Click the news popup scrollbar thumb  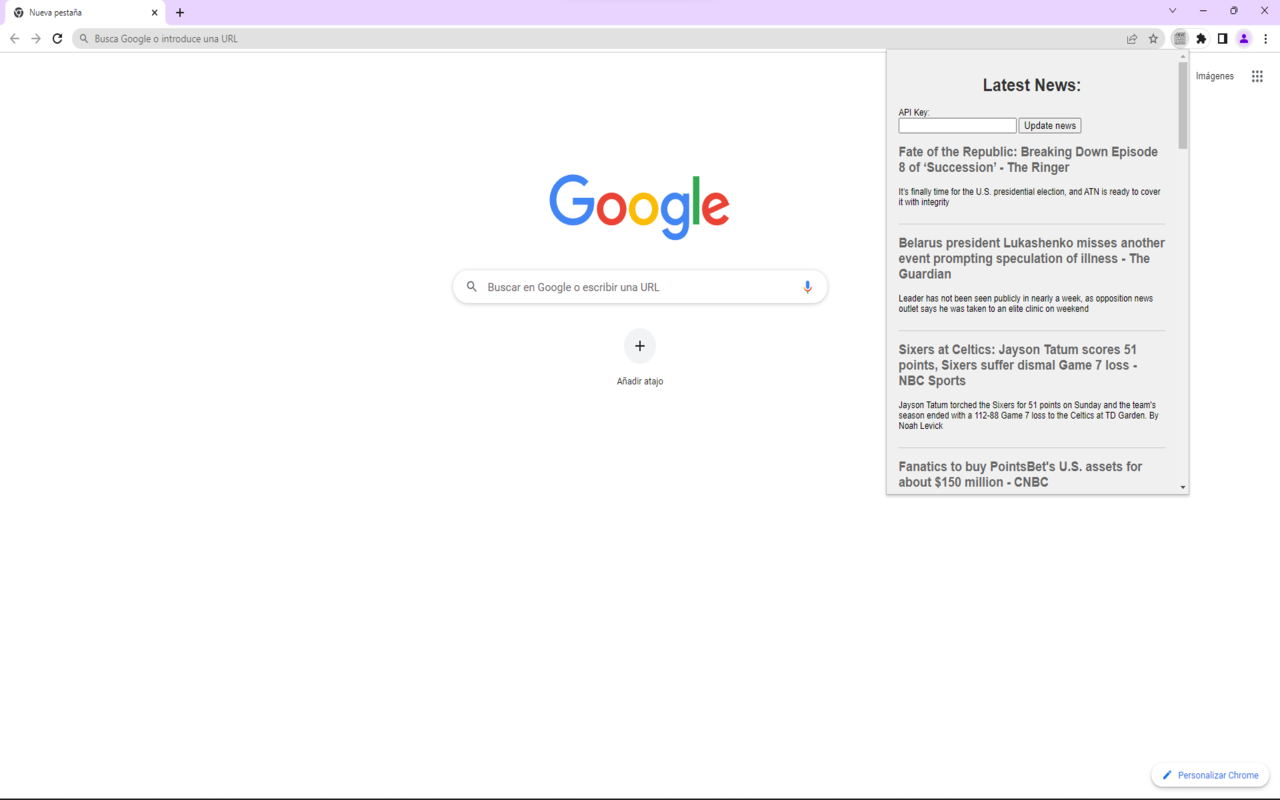[x=1183, y=106]
